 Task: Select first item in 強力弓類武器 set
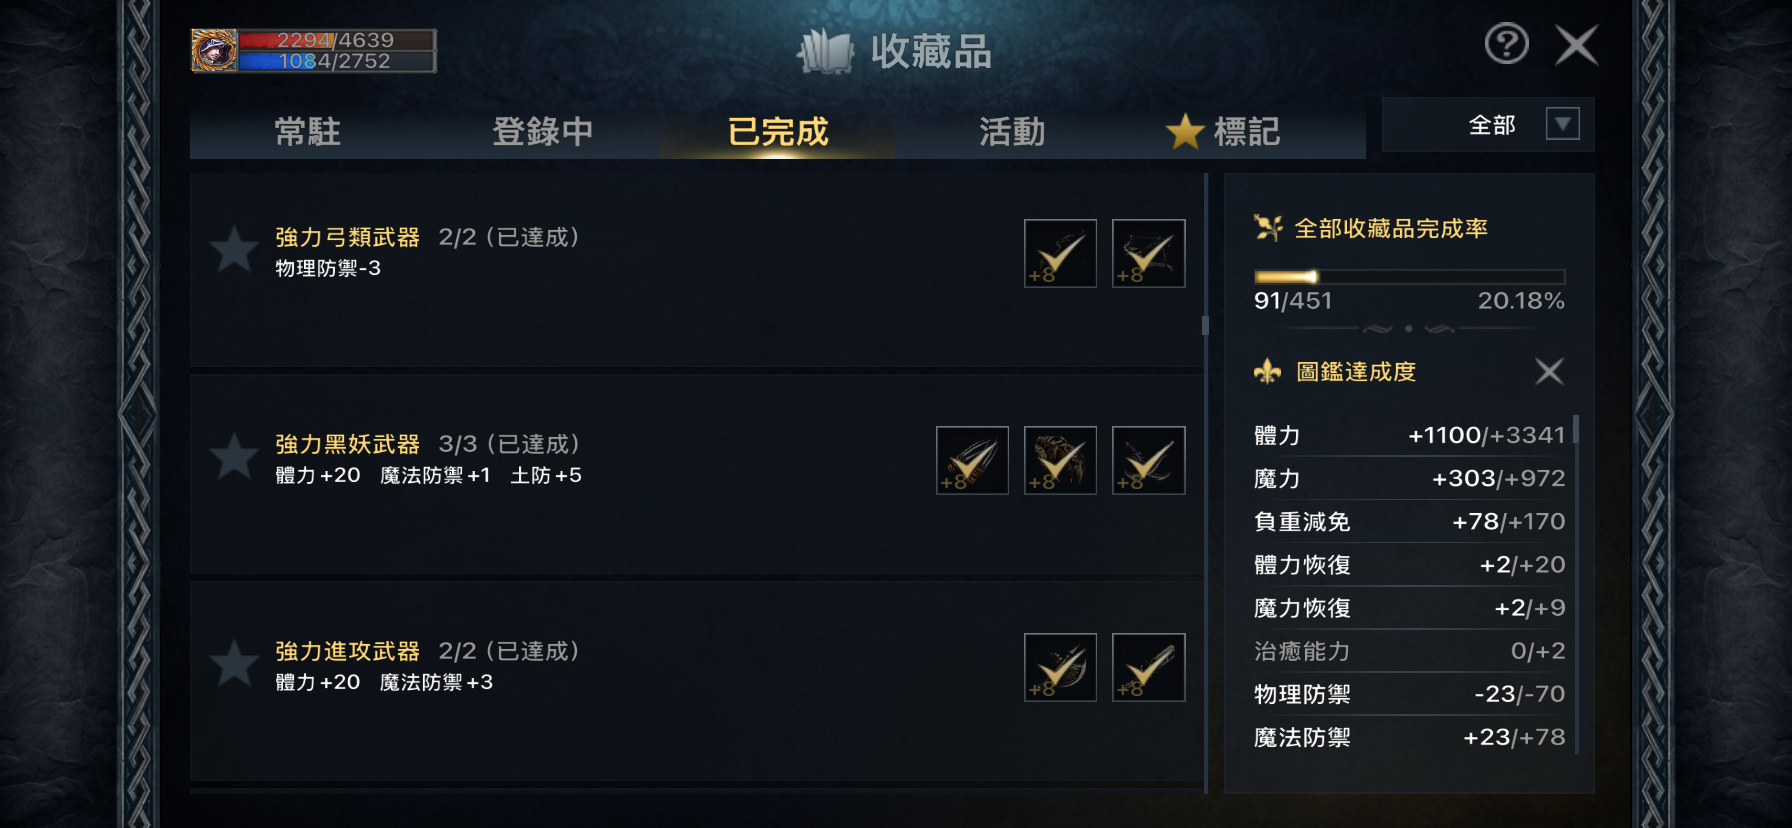click(1060, 254)
